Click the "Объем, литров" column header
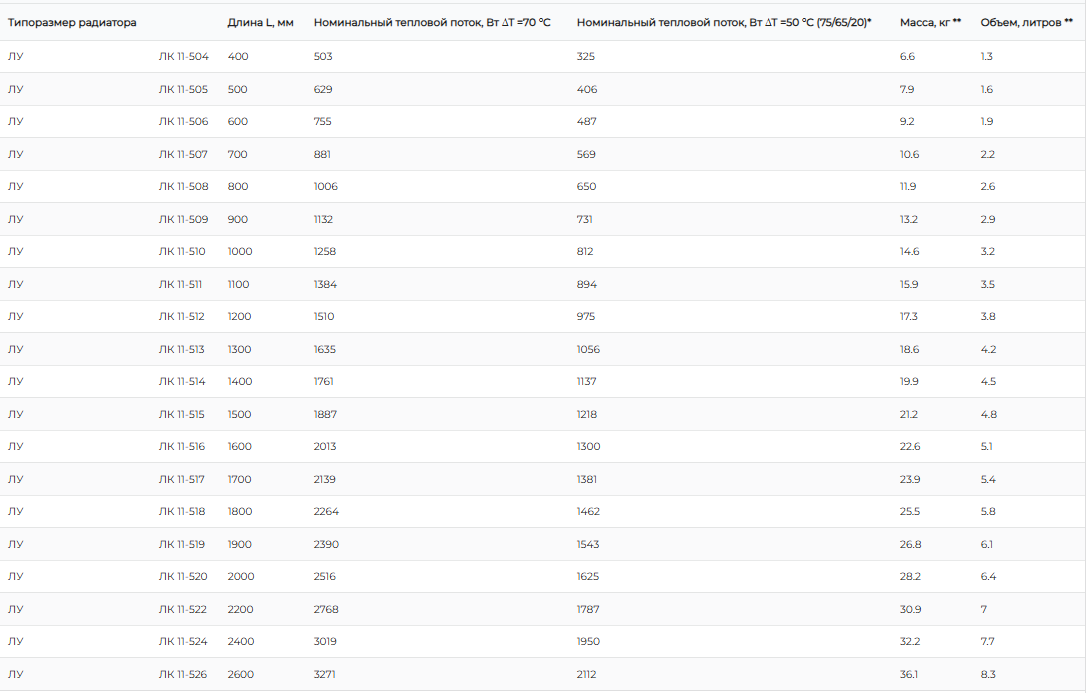Viewport: 1086px width, 693px height. pos(1026,23)
